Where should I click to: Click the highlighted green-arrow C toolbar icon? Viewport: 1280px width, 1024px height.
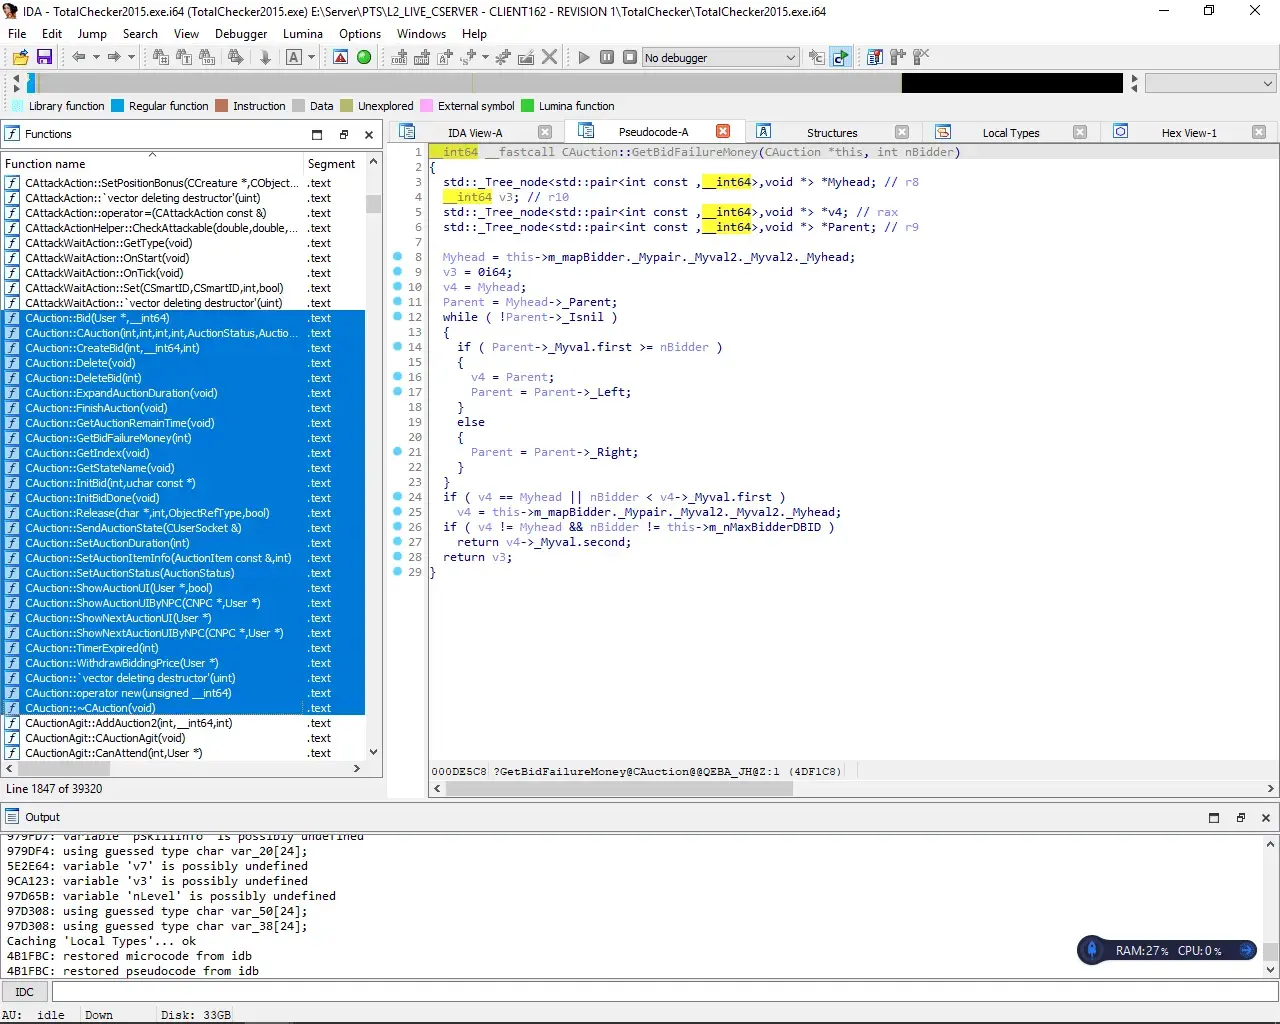pyautogui.click(x=841, y=57)
